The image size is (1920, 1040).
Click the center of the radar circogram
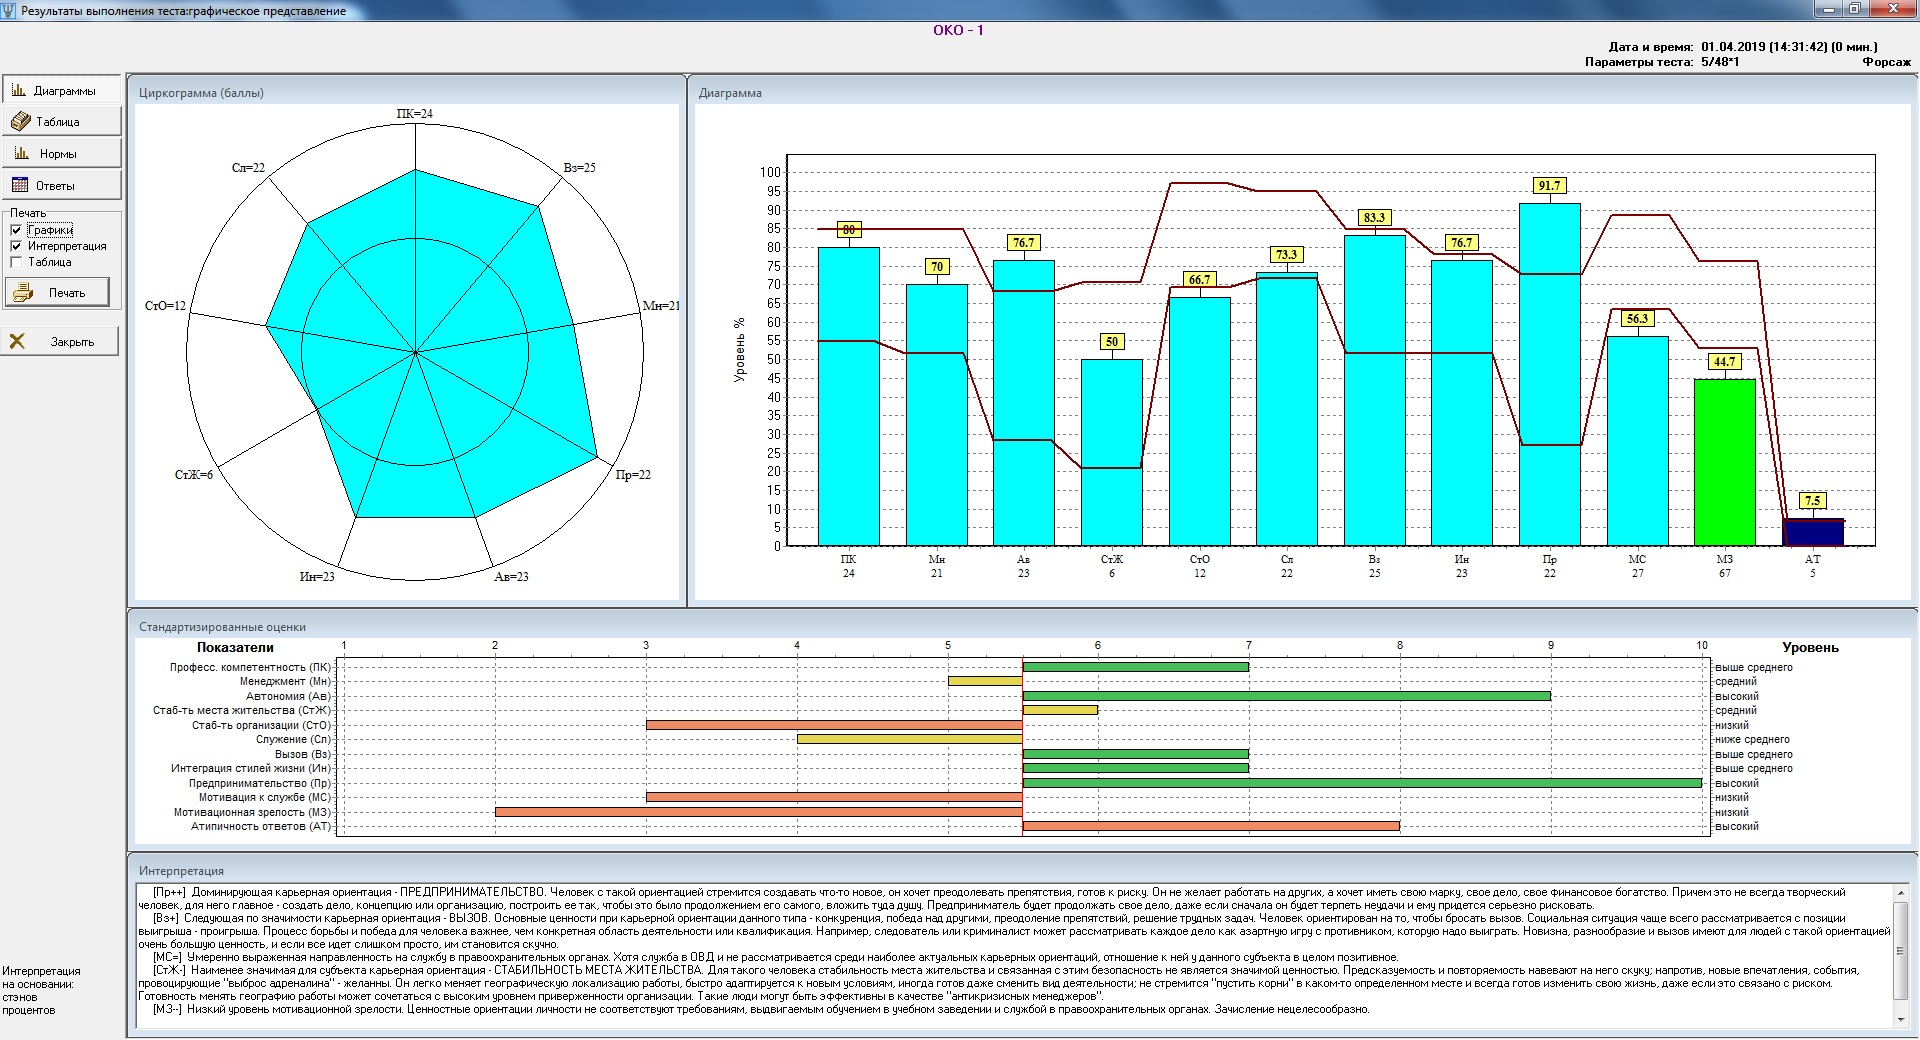tap(415, 352)
